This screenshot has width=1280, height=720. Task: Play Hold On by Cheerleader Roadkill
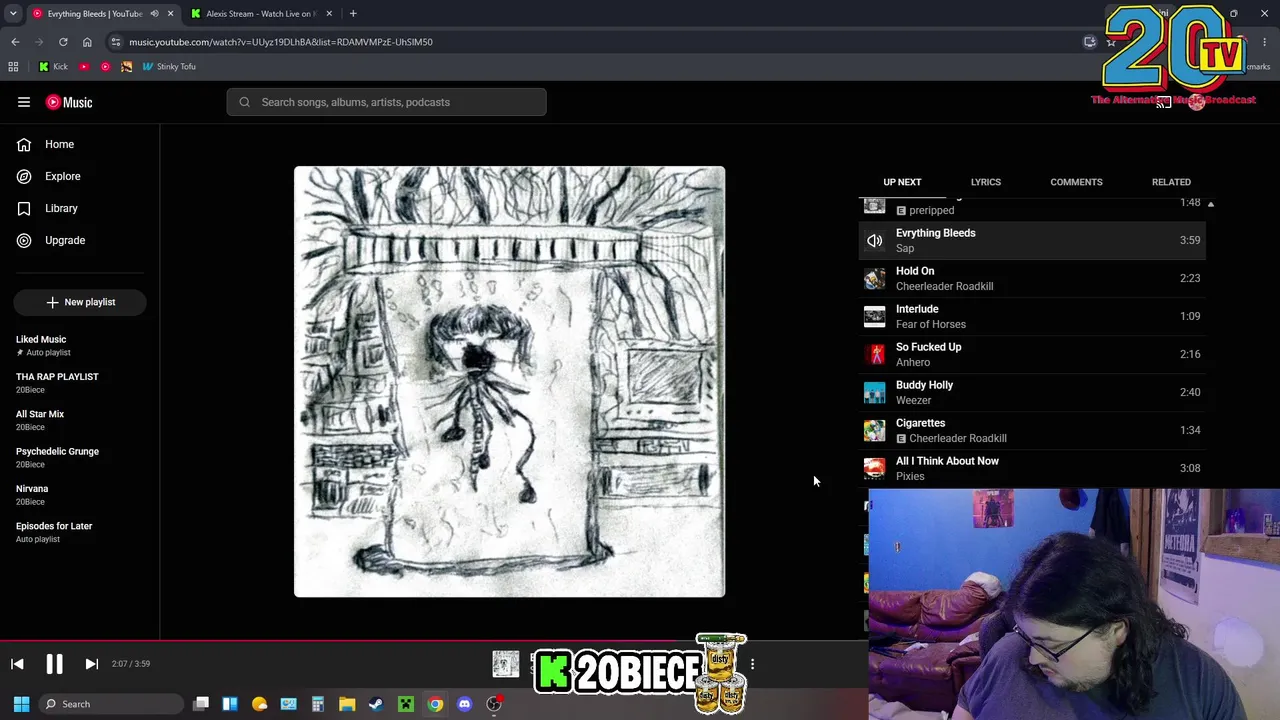[x=1033, y=278]
